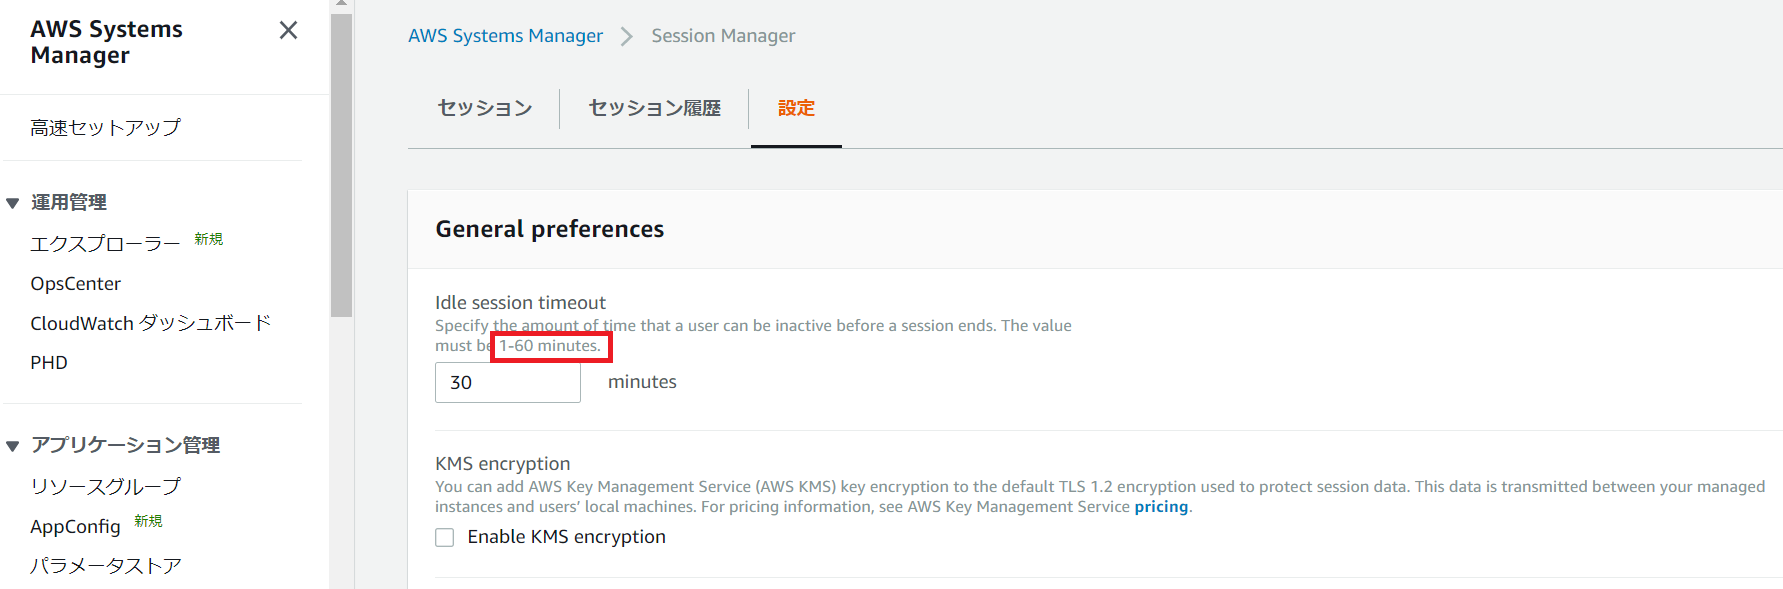Switch to the セッション履歴 tab
1783x589 pixels.
(655, 108)
